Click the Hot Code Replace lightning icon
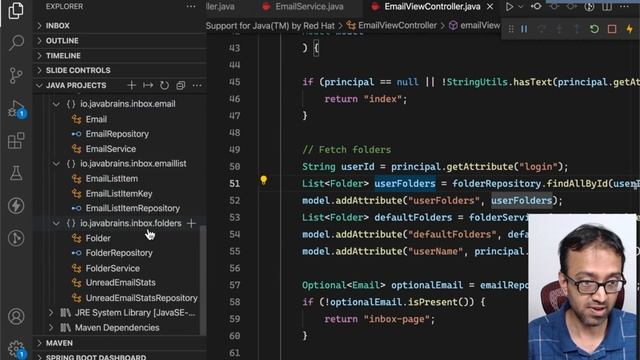640x360 pixels. pyautogui.click(x=629, y=29)
